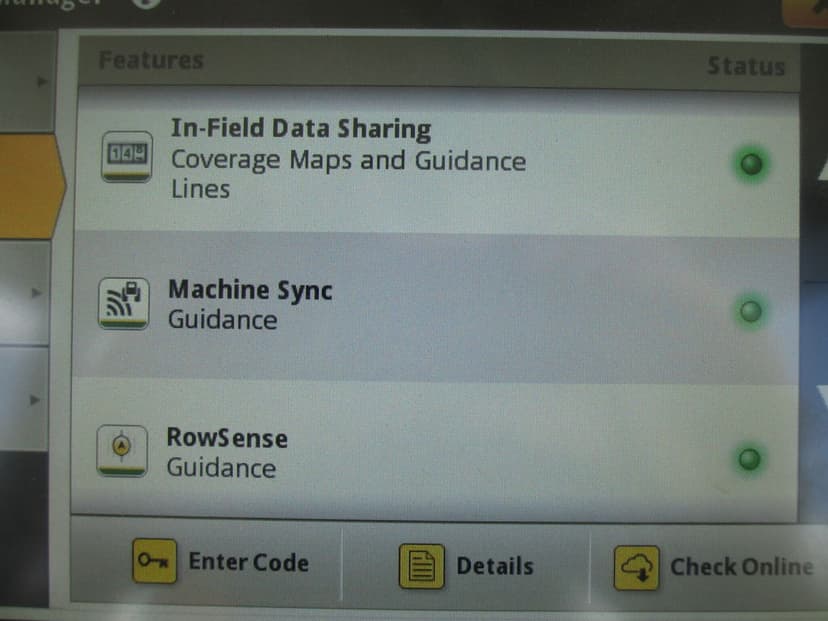The height and width of the screenshot is (621, 828).
Task: Open the Details button
Action: click(x=466, y=565)
